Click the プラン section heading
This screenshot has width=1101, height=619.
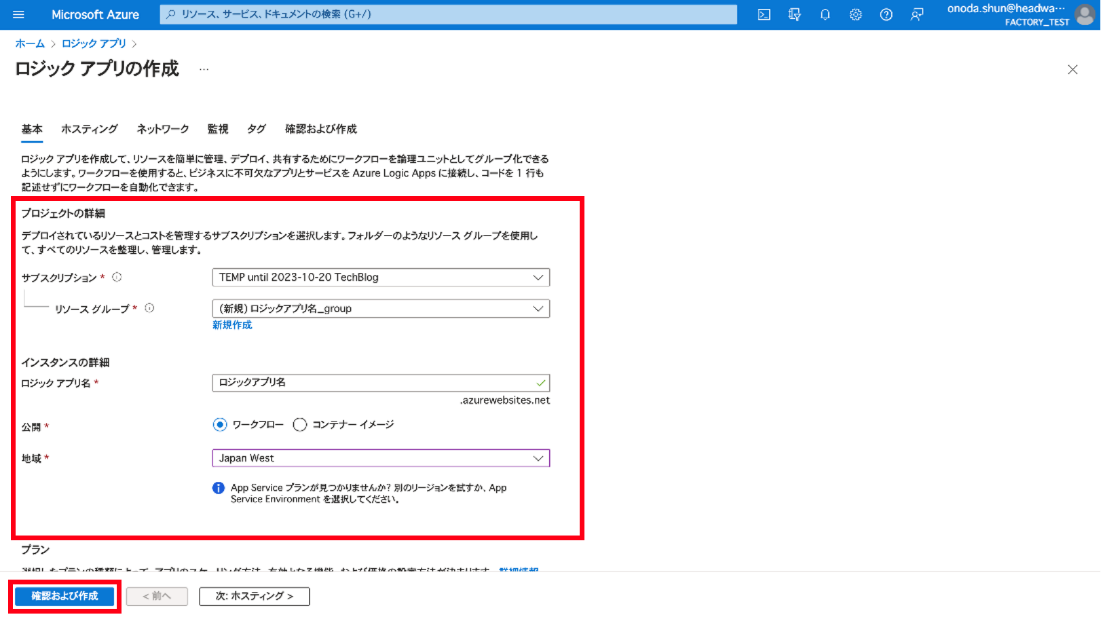pyautogui.click(x=35, y=550)
